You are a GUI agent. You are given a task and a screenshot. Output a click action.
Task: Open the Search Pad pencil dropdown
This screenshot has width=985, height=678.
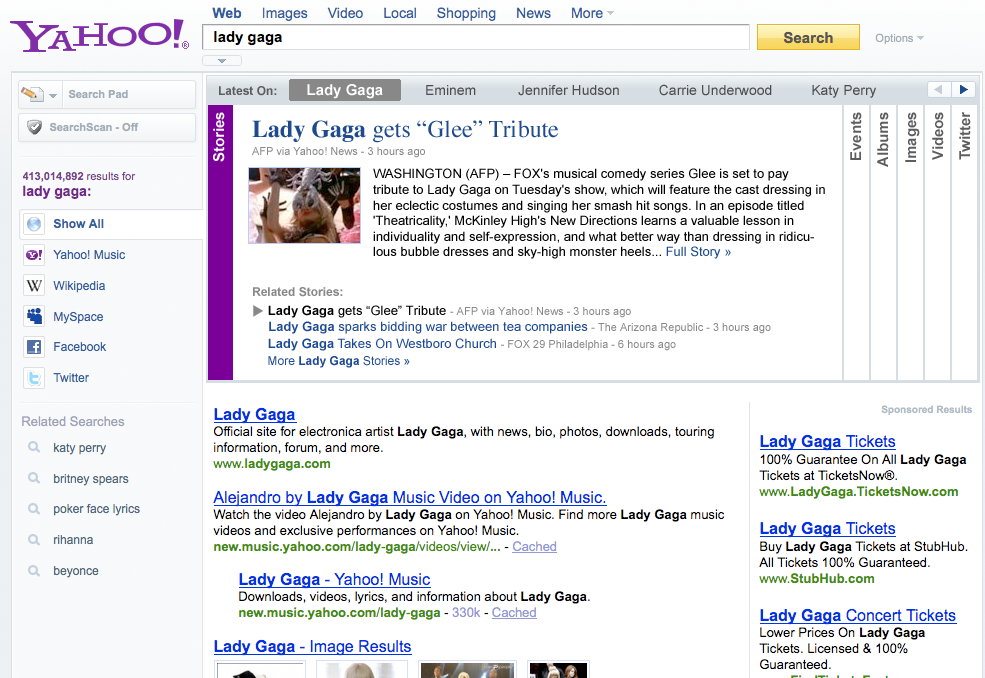tap(40, 94)
